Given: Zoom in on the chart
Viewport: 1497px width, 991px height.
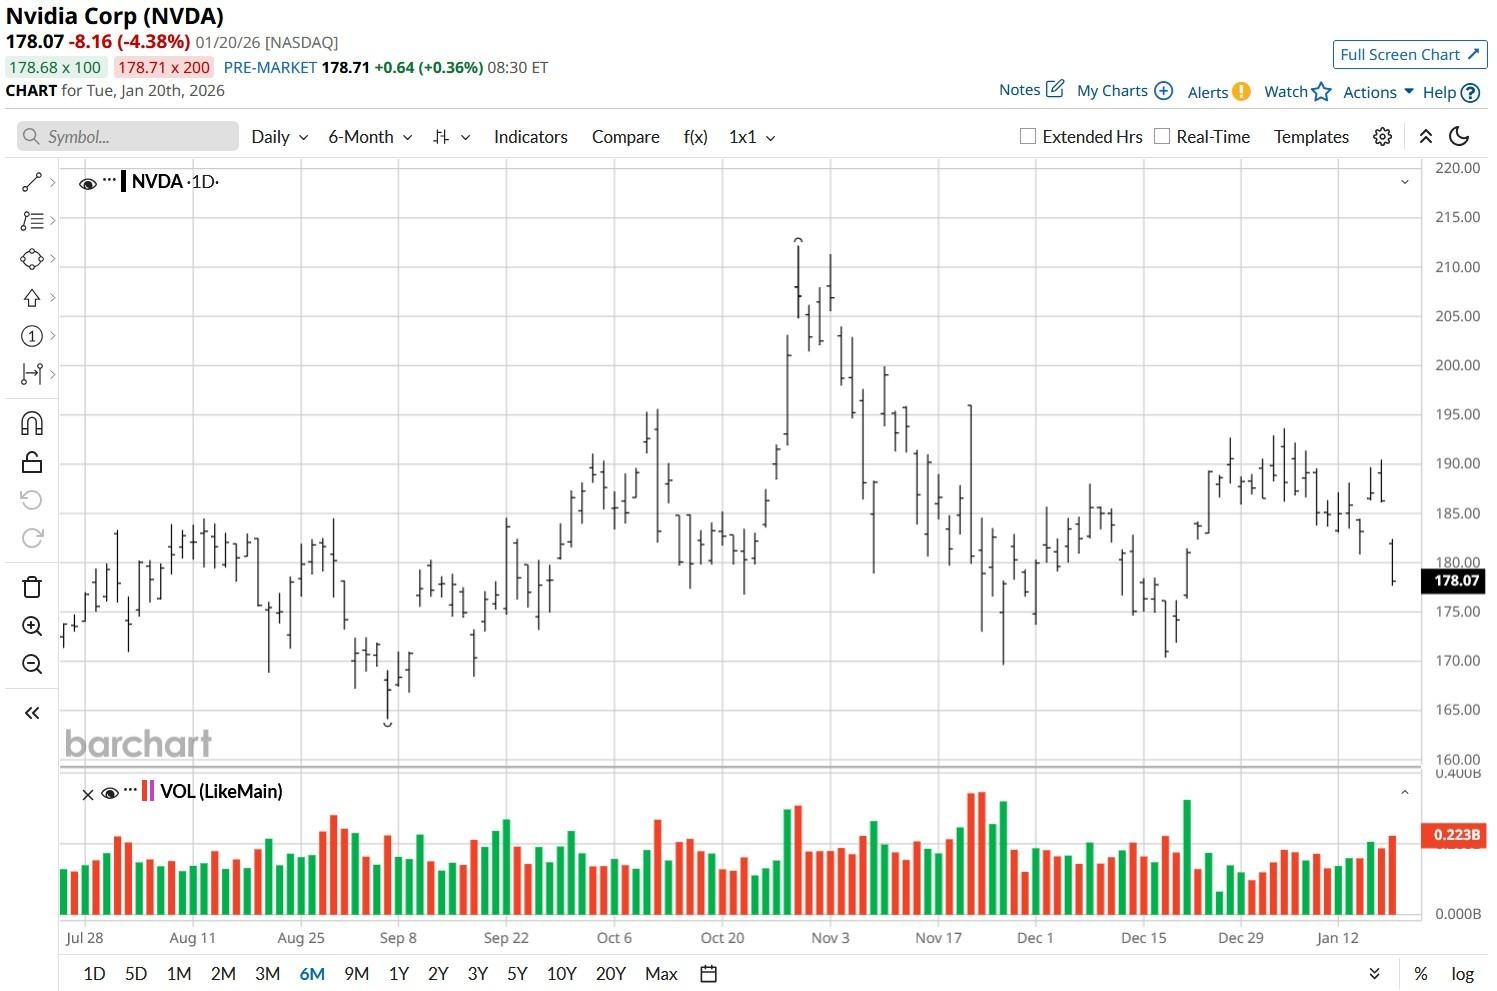Looking at the screenshot, I should (x=31, y=626).
